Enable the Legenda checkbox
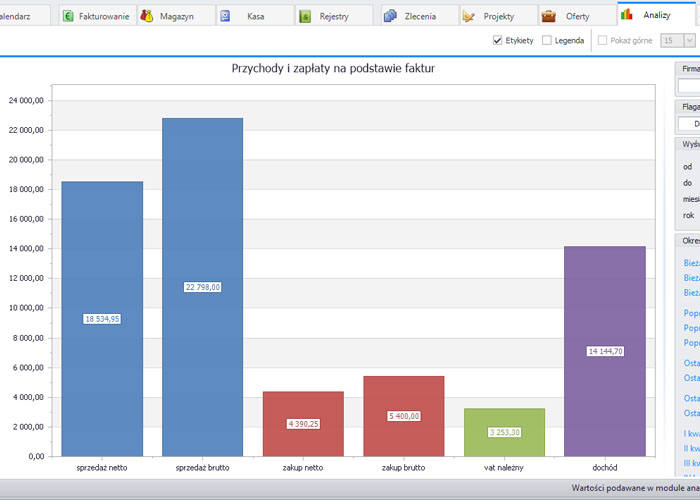Image resolution: width=700 pixels, height=500 pixels. pos(546,40)
